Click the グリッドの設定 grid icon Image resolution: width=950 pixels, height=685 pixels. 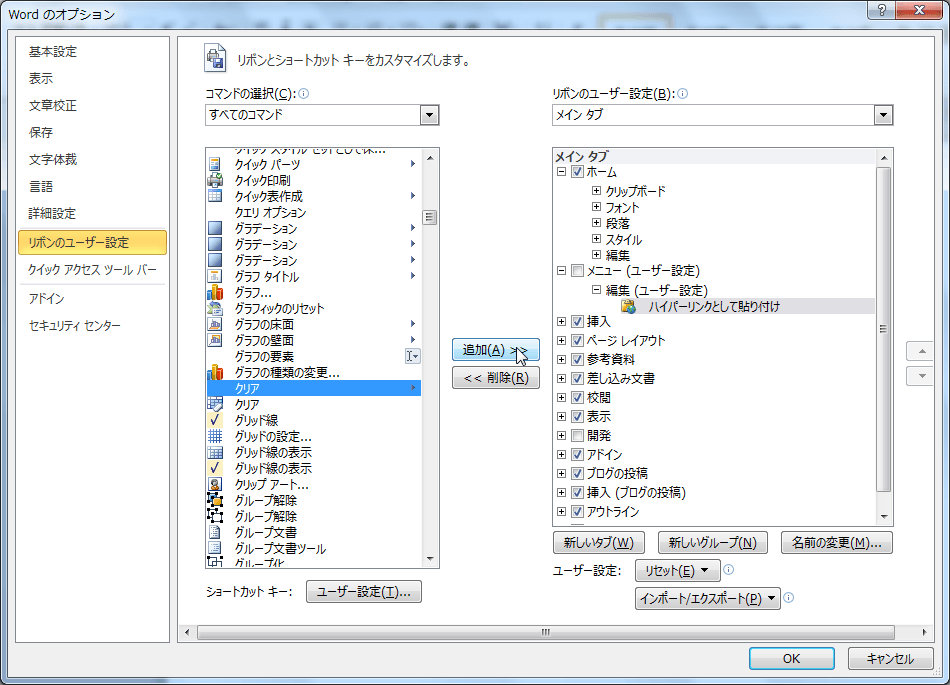(x=214, y=436)
